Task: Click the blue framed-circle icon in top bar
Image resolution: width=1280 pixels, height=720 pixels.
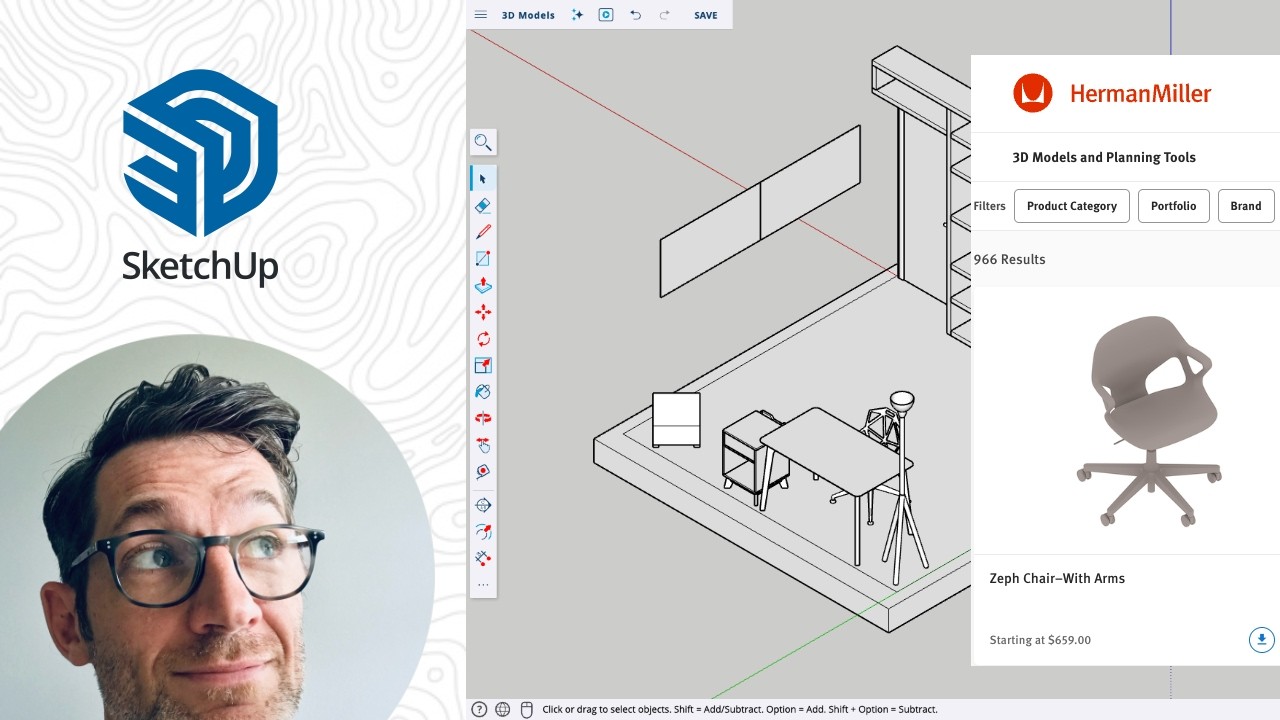Action: (x=606, y=15)
